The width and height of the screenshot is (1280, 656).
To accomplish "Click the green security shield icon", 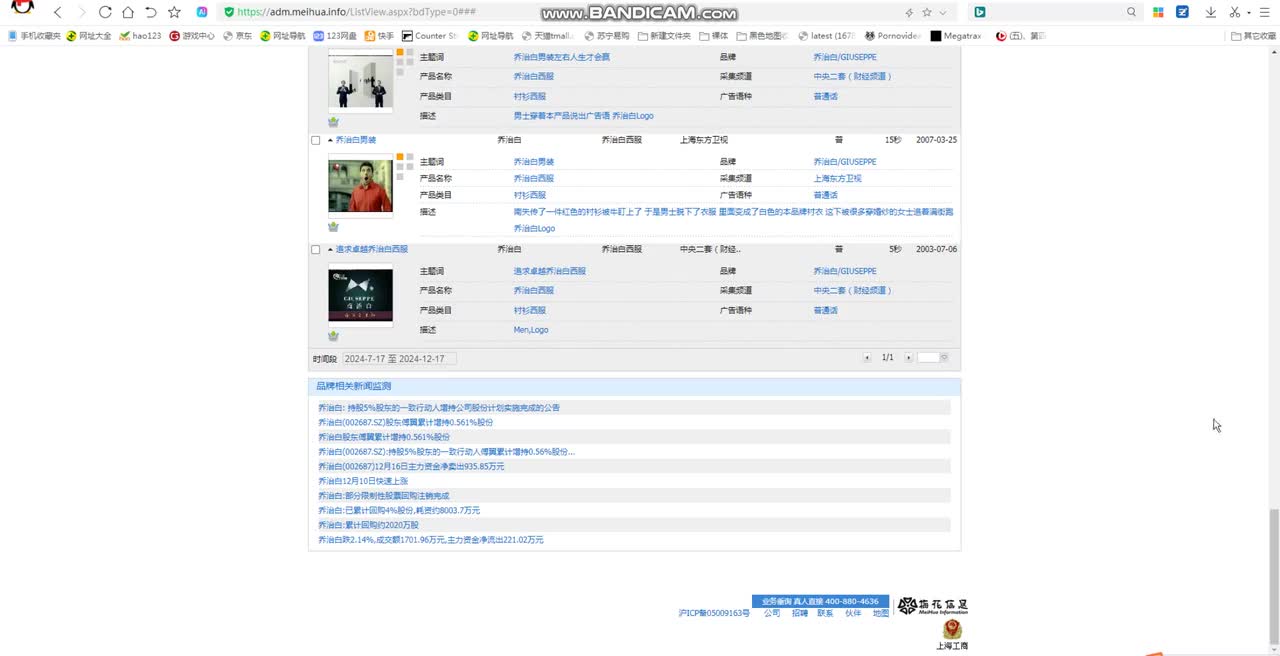I will 229,12.
